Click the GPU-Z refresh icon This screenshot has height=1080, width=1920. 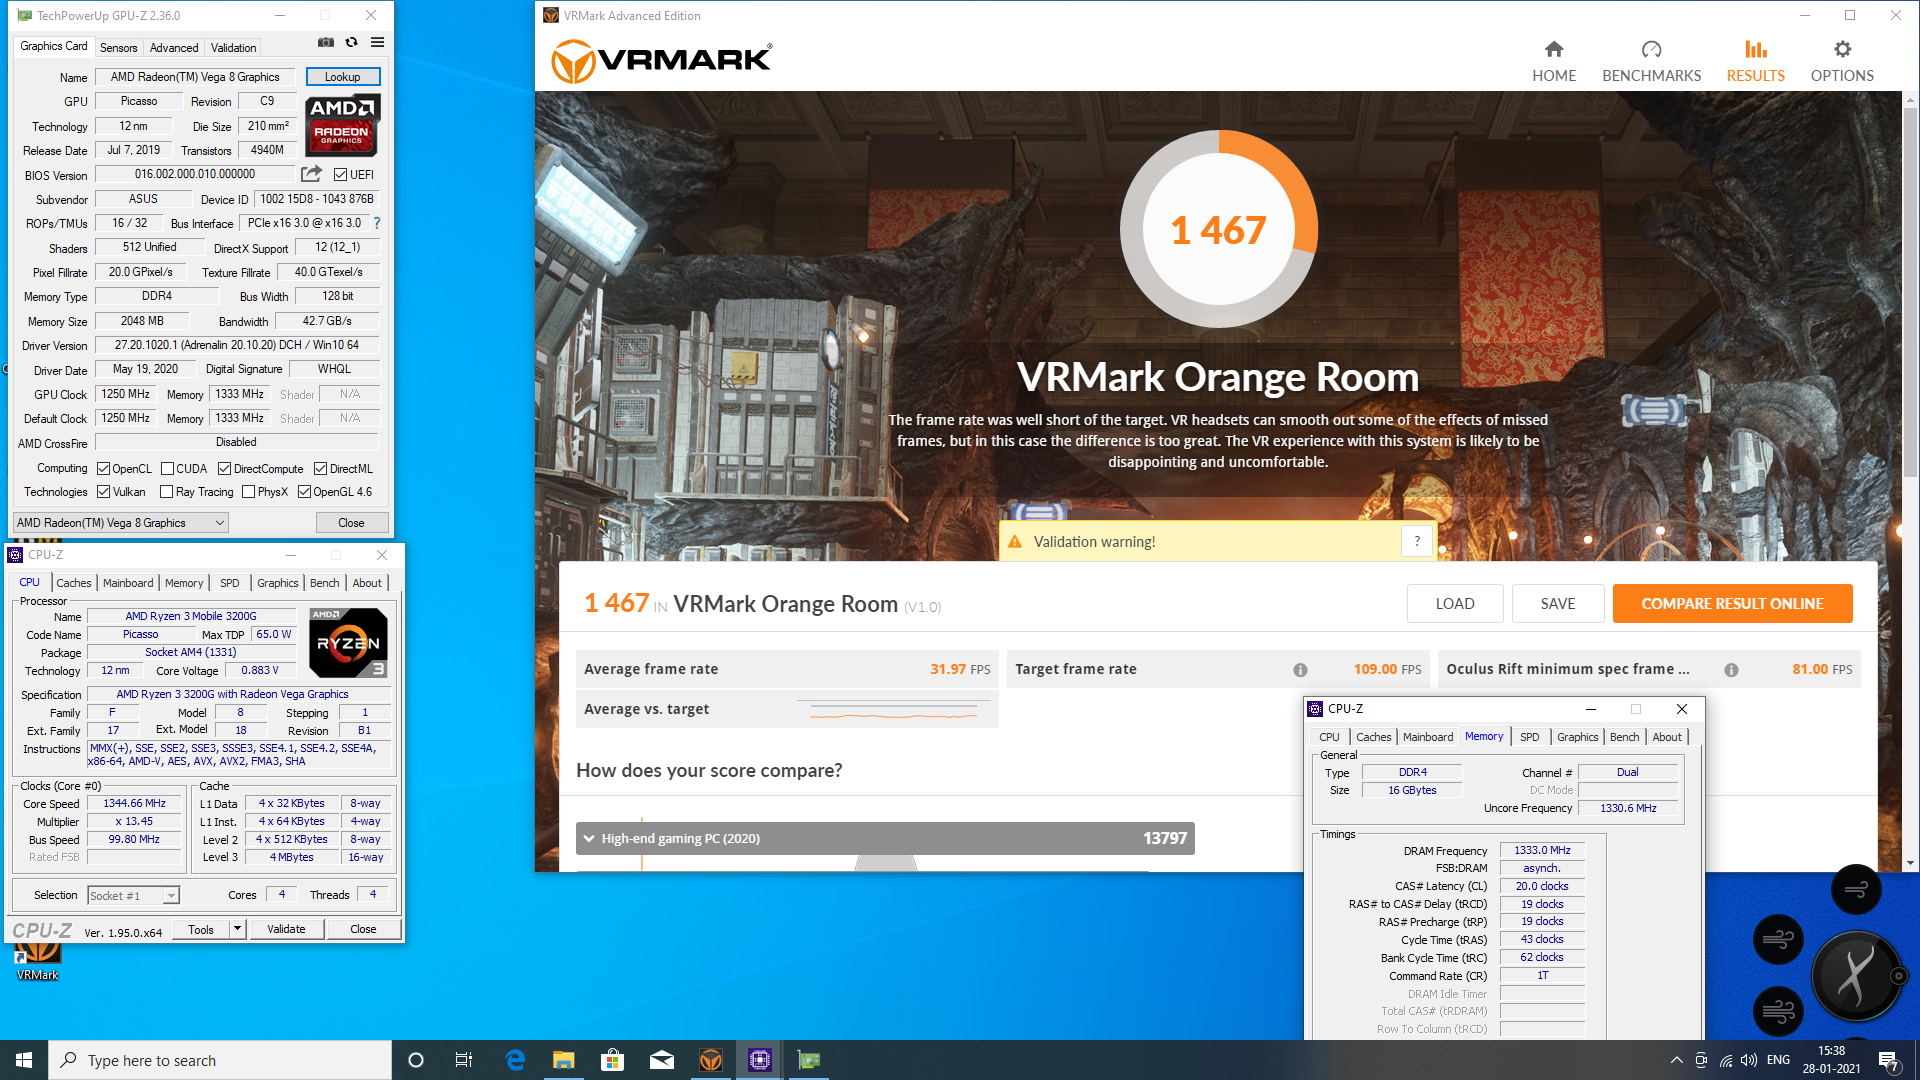(352, 43)
